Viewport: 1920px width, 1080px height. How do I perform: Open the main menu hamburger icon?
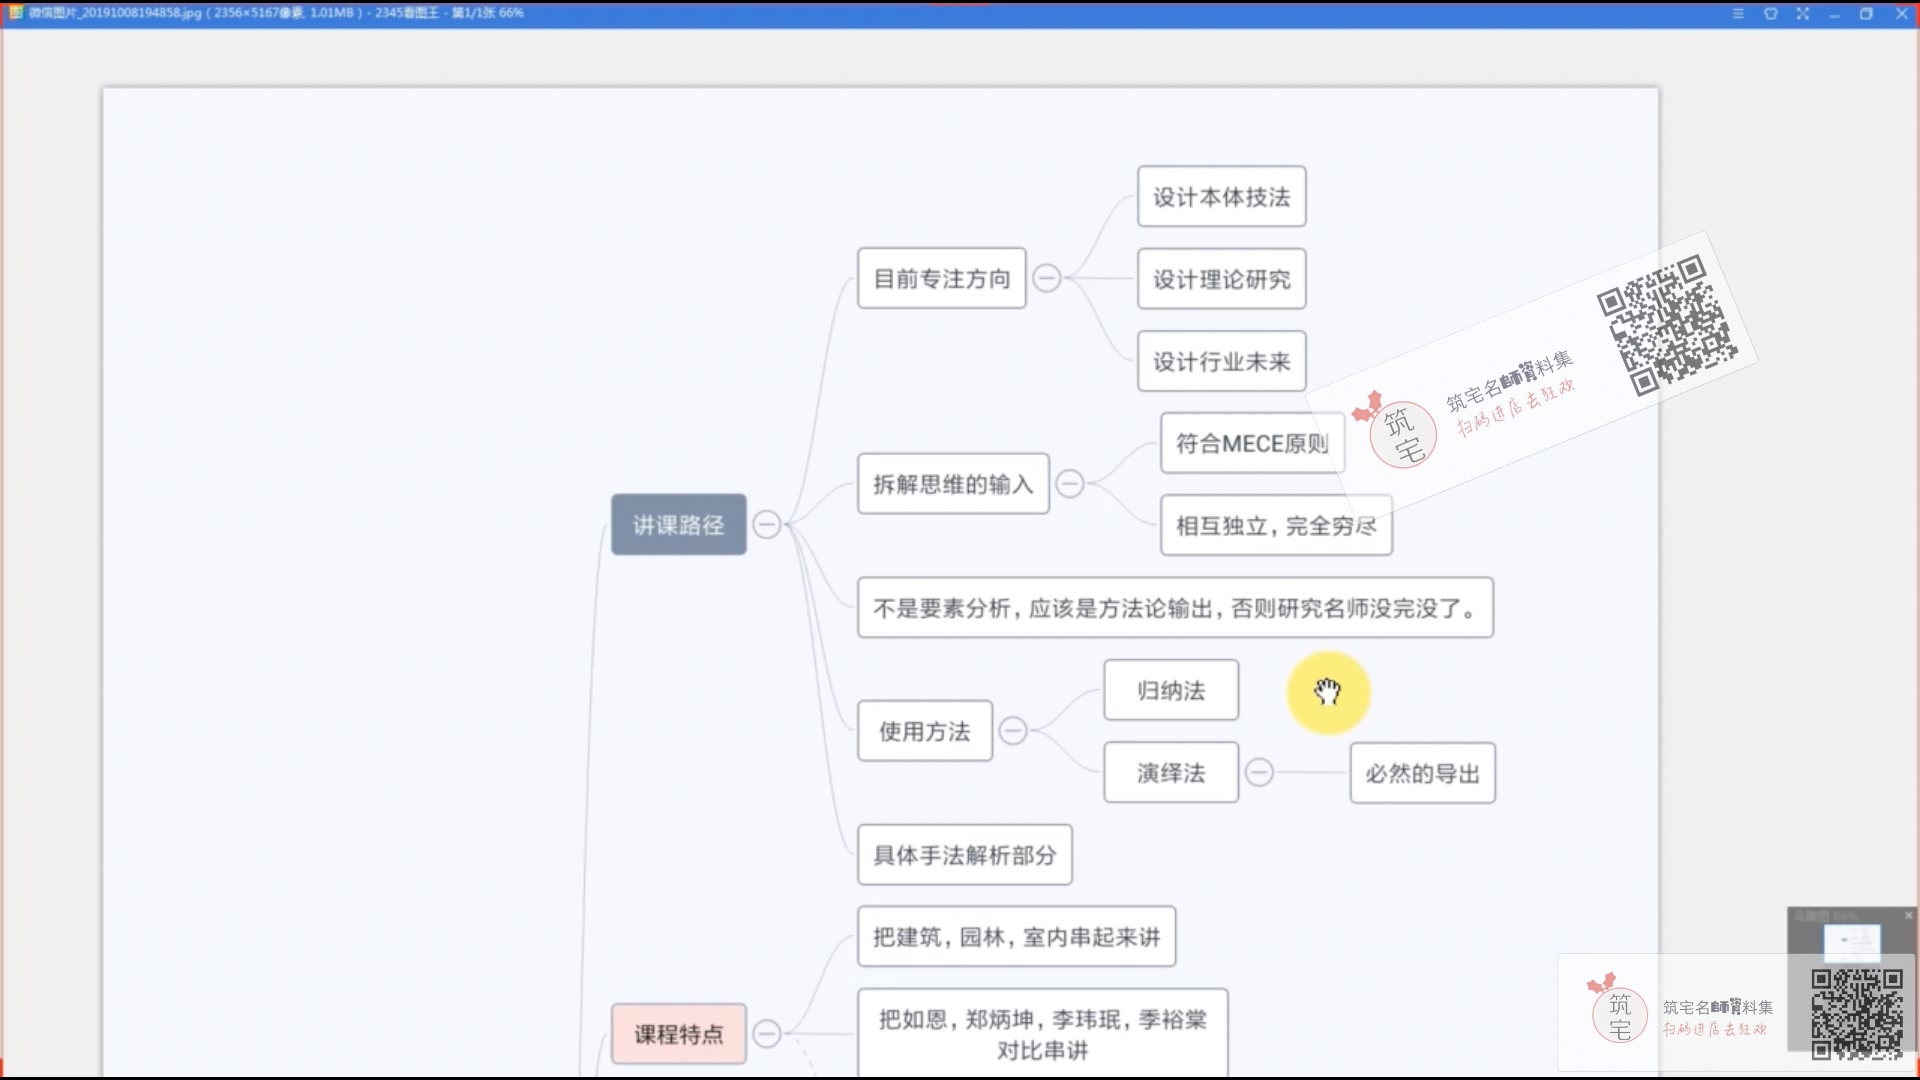[x=1738, y=14]
